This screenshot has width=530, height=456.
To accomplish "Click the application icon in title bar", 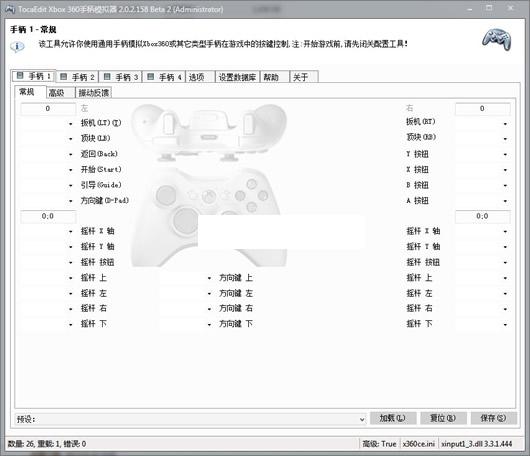I will click(x=10, y=9).
